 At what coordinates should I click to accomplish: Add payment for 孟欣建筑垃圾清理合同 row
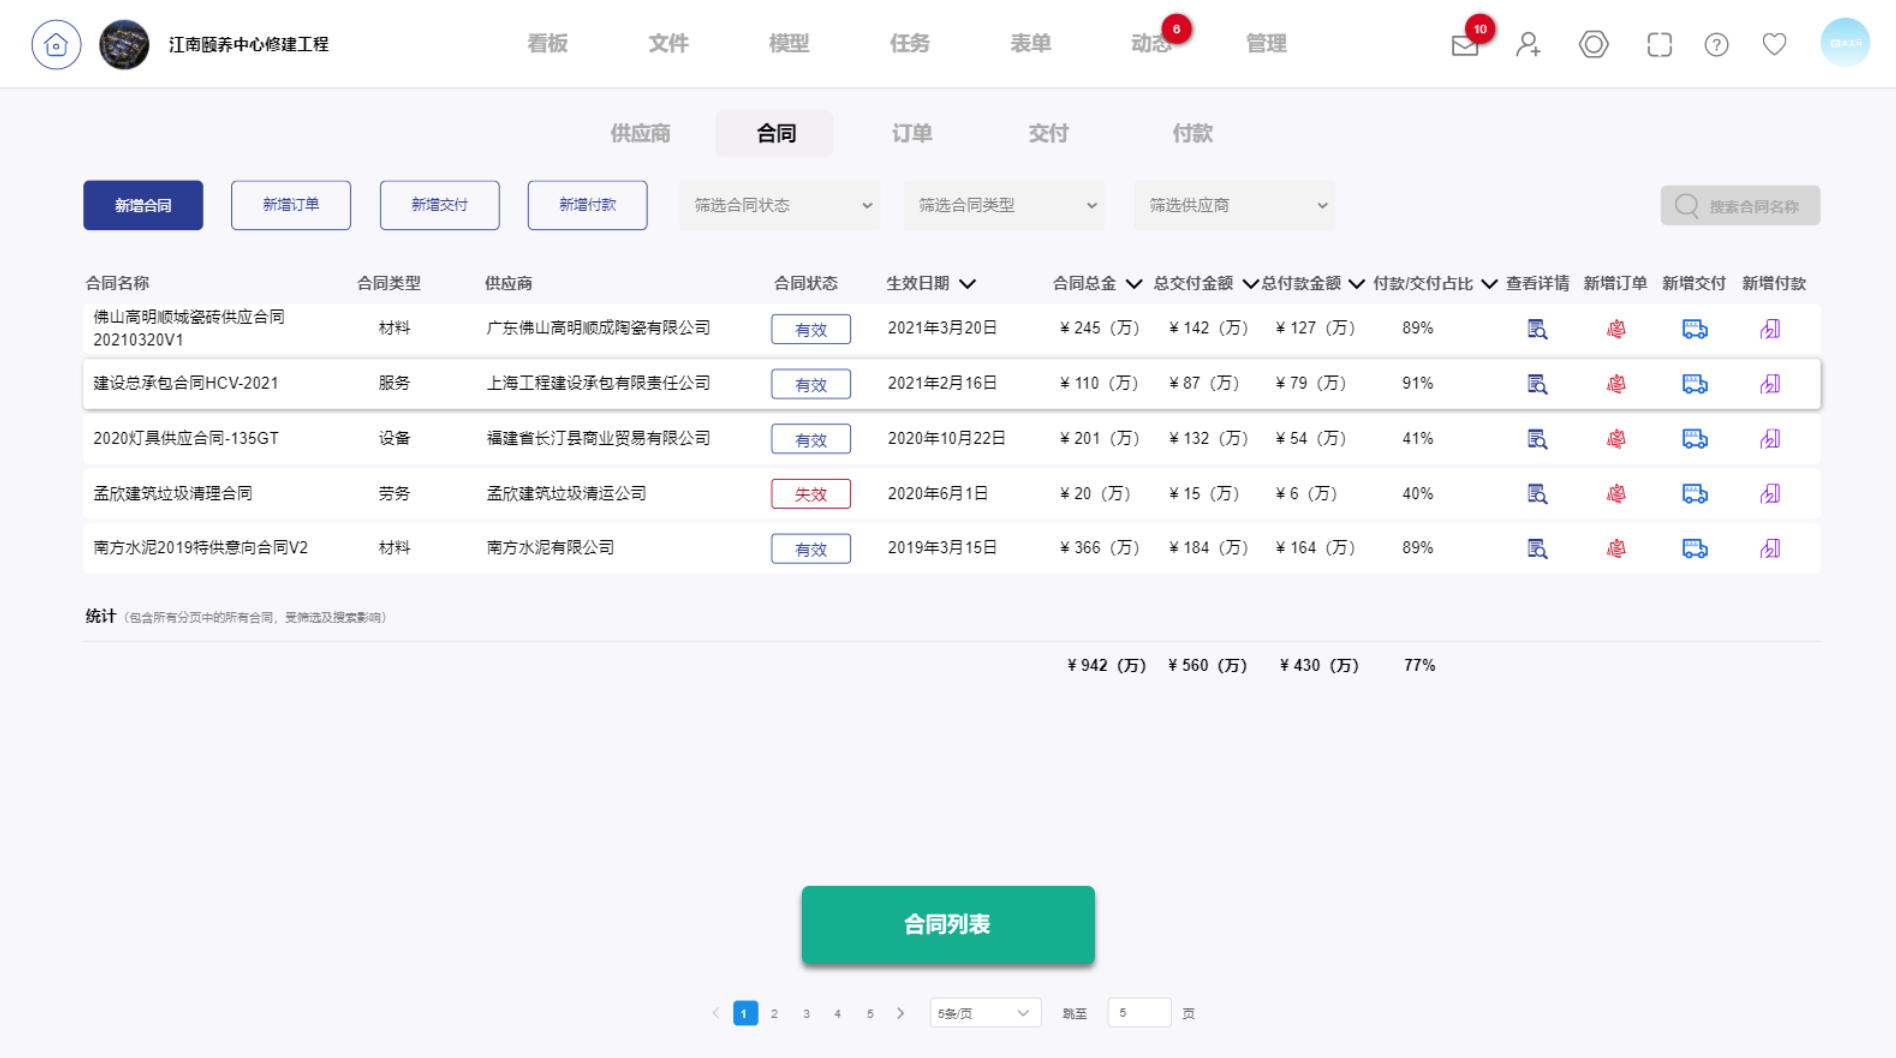point(1770,494)
